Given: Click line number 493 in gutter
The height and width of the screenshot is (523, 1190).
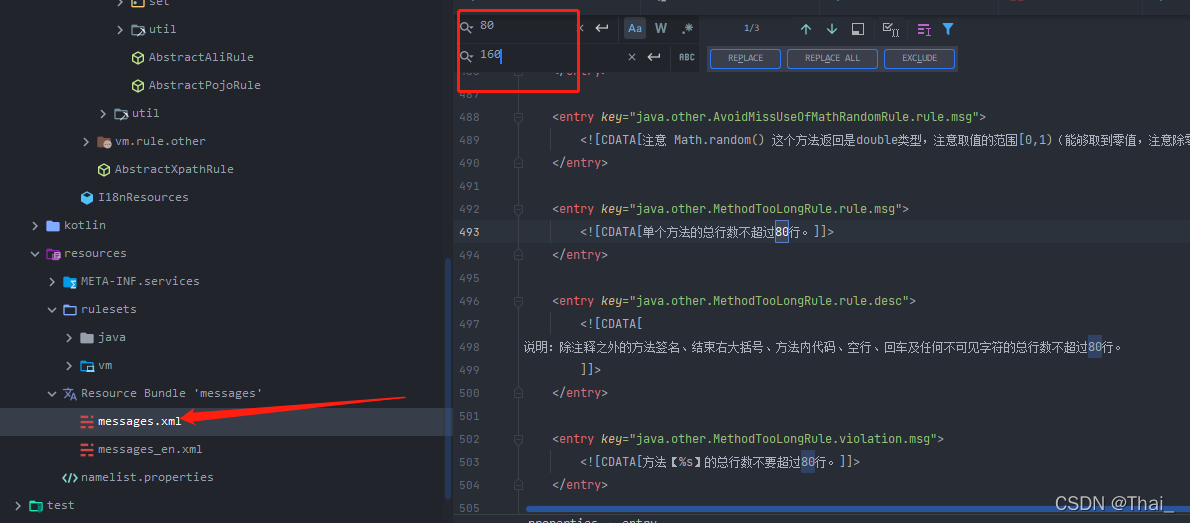Looking at the screenshot, I should click(x=470, y=232).
